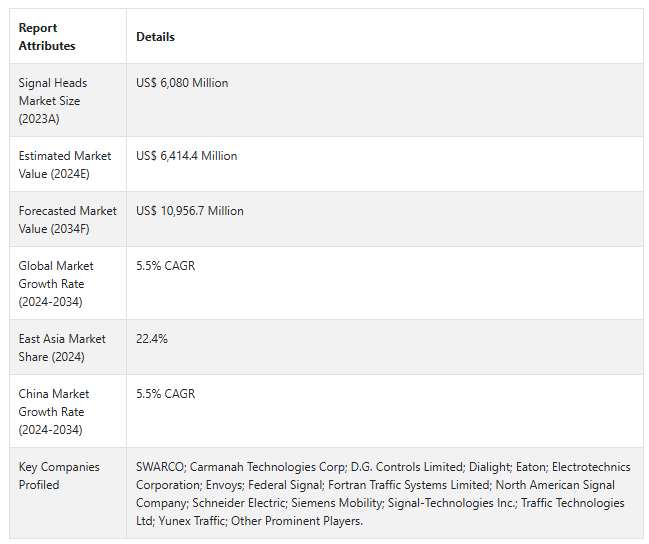Select the "Estimated Market Value (2024E)" cell
This screenshot has height=544, width=649.
coord(63,164)
